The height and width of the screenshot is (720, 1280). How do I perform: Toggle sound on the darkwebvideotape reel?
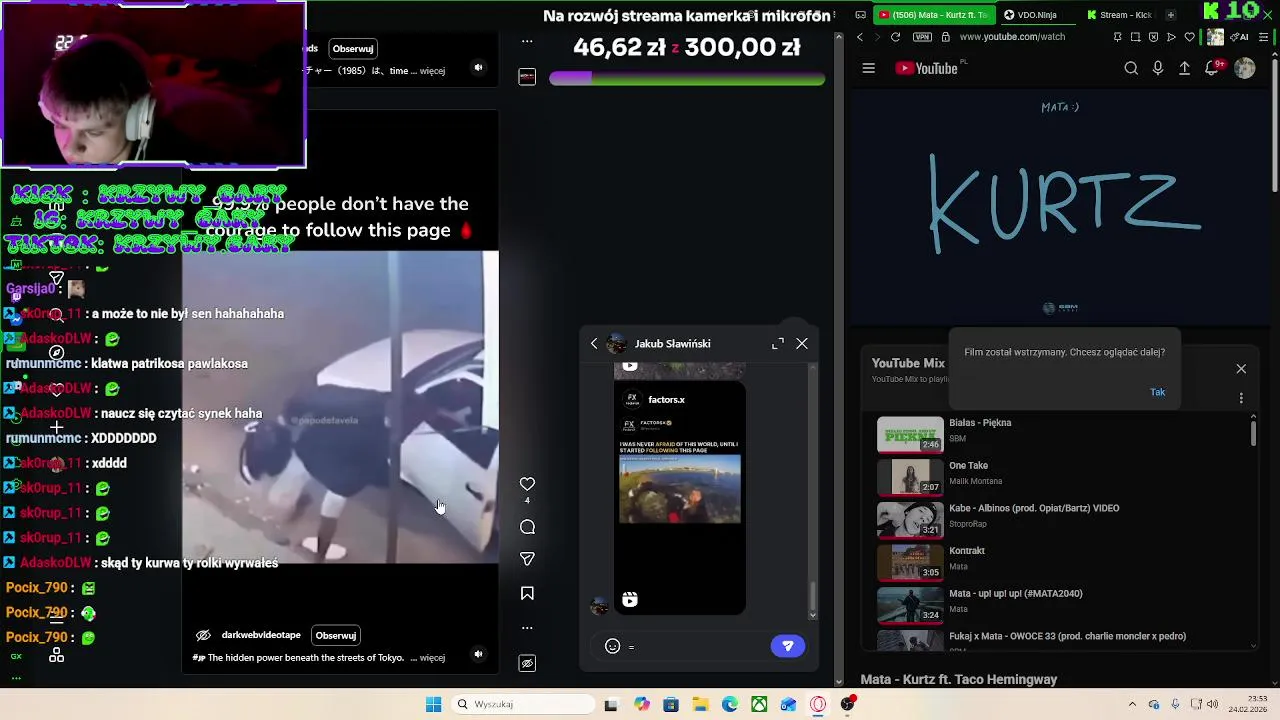(478, 654)
